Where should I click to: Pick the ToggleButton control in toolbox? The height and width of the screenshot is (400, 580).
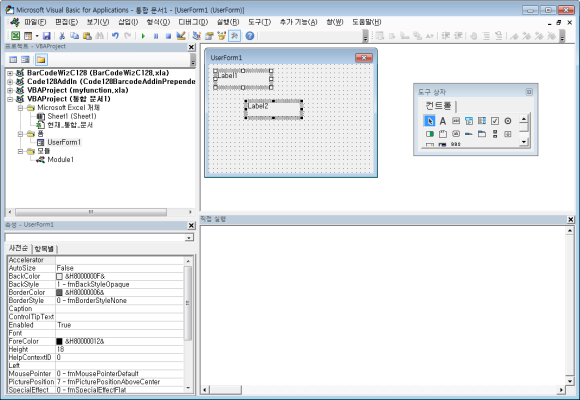429,134
